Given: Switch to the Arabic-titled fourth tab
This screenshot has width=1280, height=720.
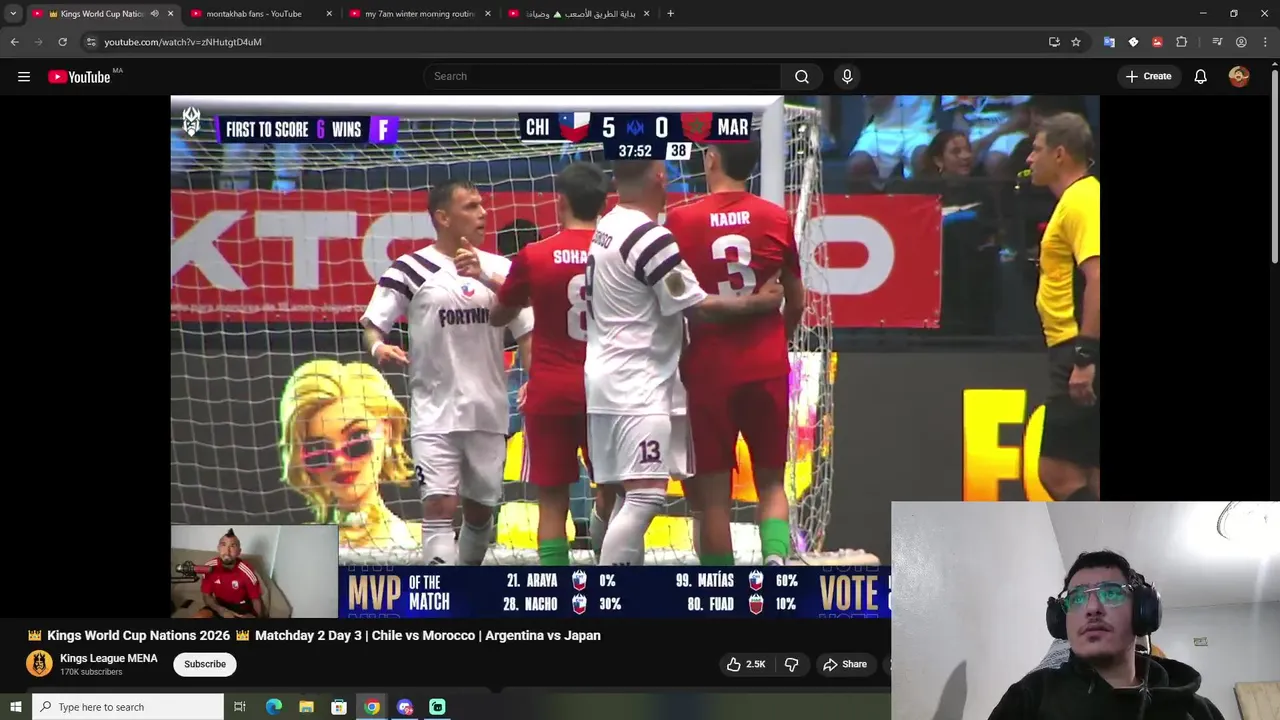Looking at the screenshot, I should (580, 13).
